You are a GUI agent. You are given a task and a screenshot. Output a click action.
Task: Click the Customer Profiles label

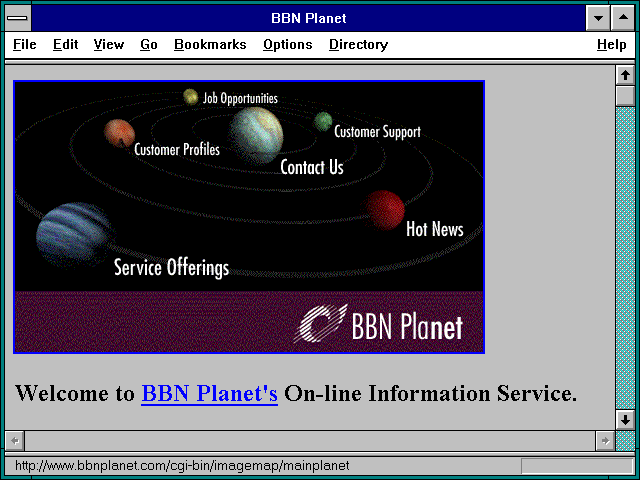point(177,149)
